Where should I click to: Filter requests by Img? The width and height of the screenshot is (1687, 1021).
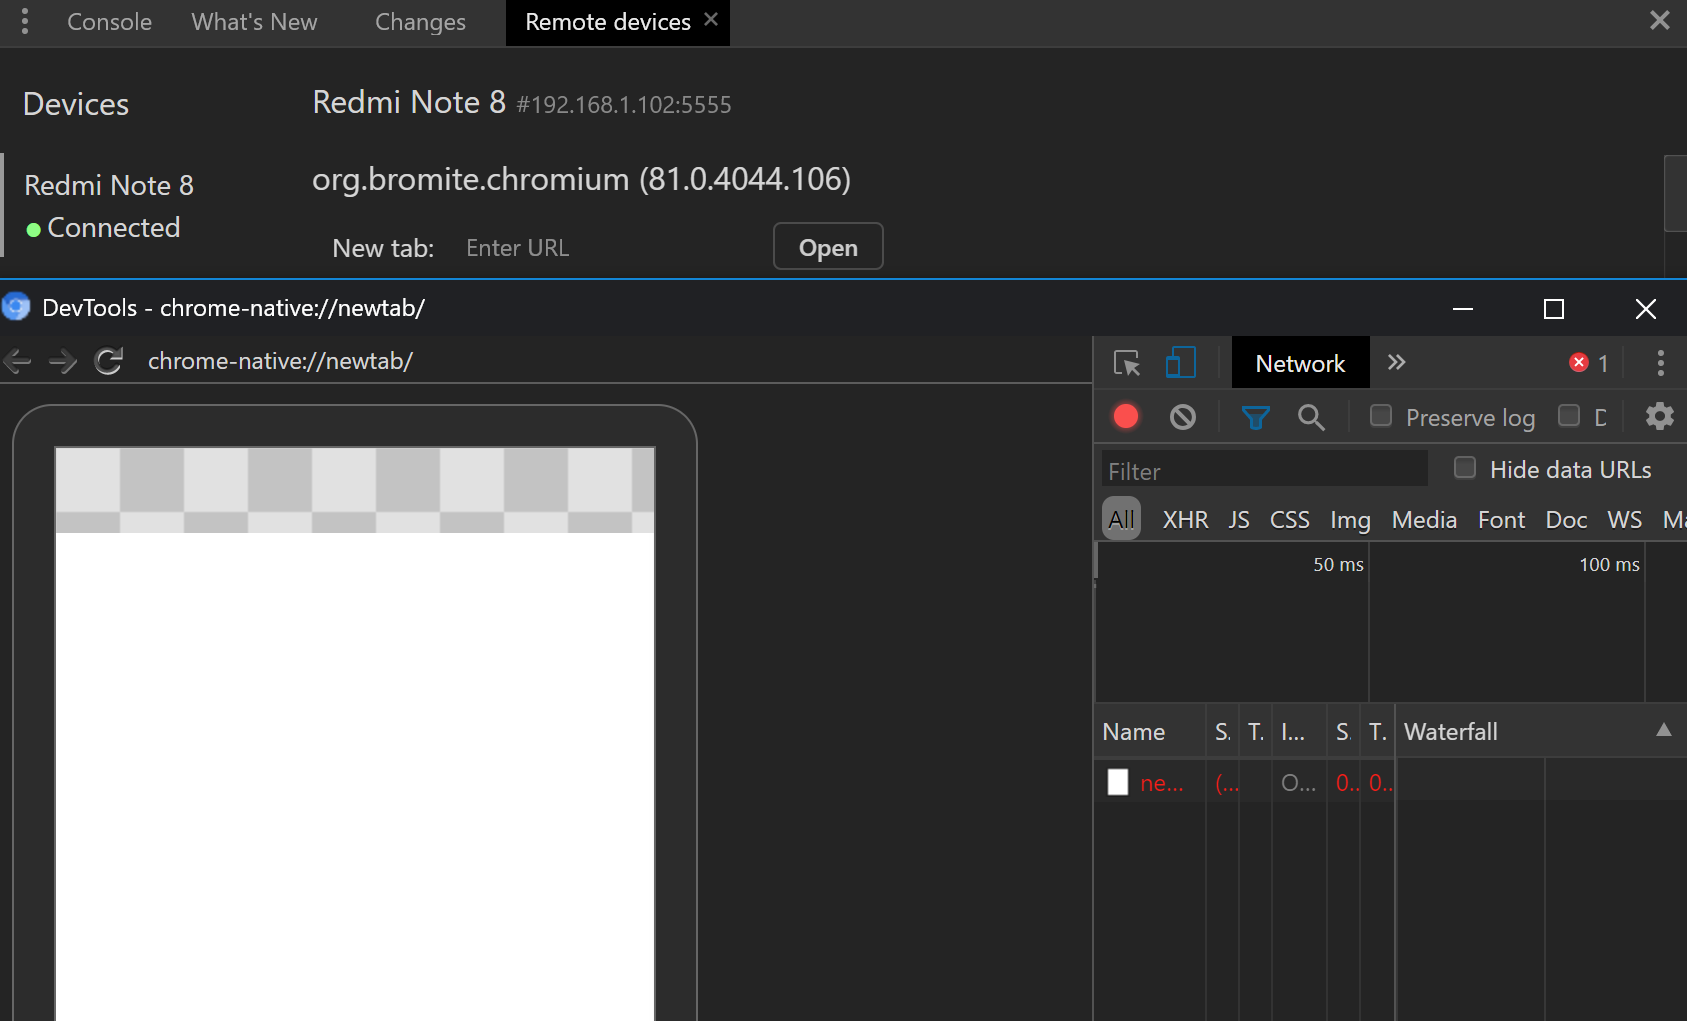(x=1350, y=520)
